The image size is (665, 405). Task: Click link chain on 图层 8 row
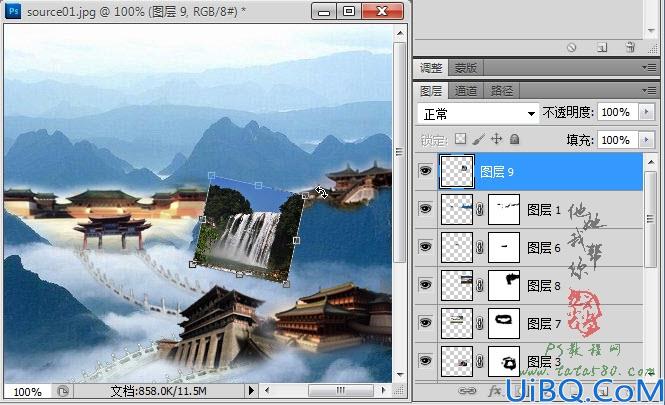[x=480, y=285]
